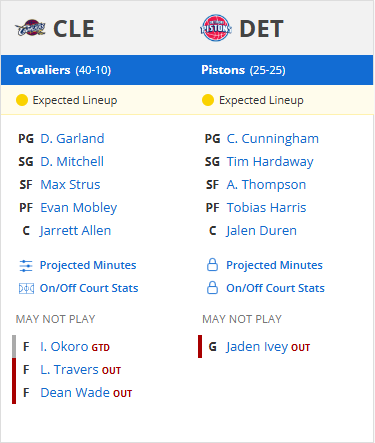Open D. Garland player page
Viewport: 375px width, 443px height.
[x=72, y=139]
